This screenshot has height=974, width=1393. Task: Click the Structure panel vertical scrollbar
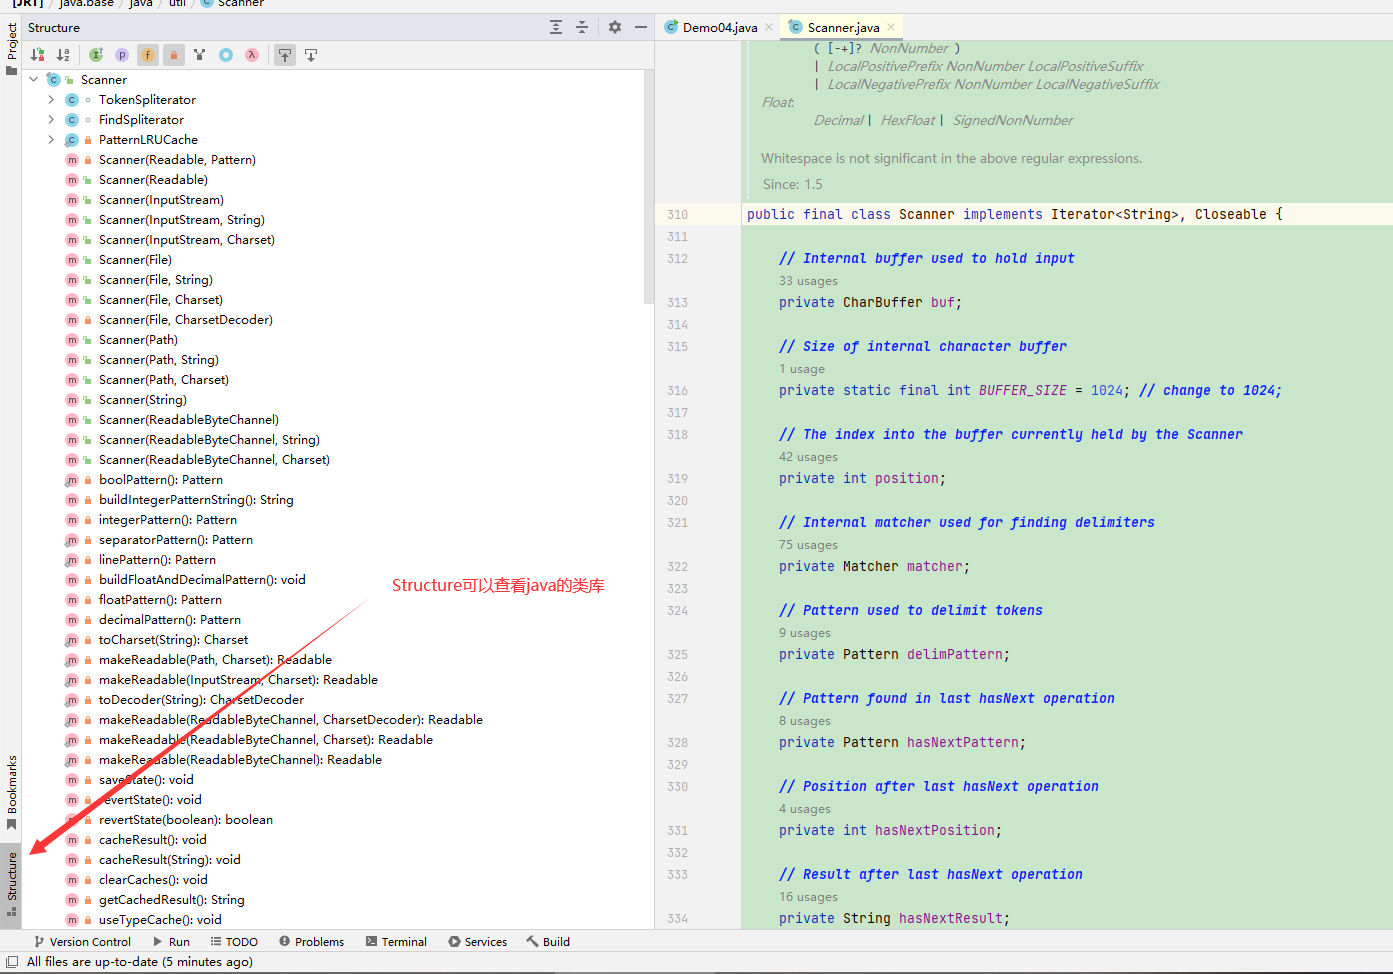coord(649,188)
